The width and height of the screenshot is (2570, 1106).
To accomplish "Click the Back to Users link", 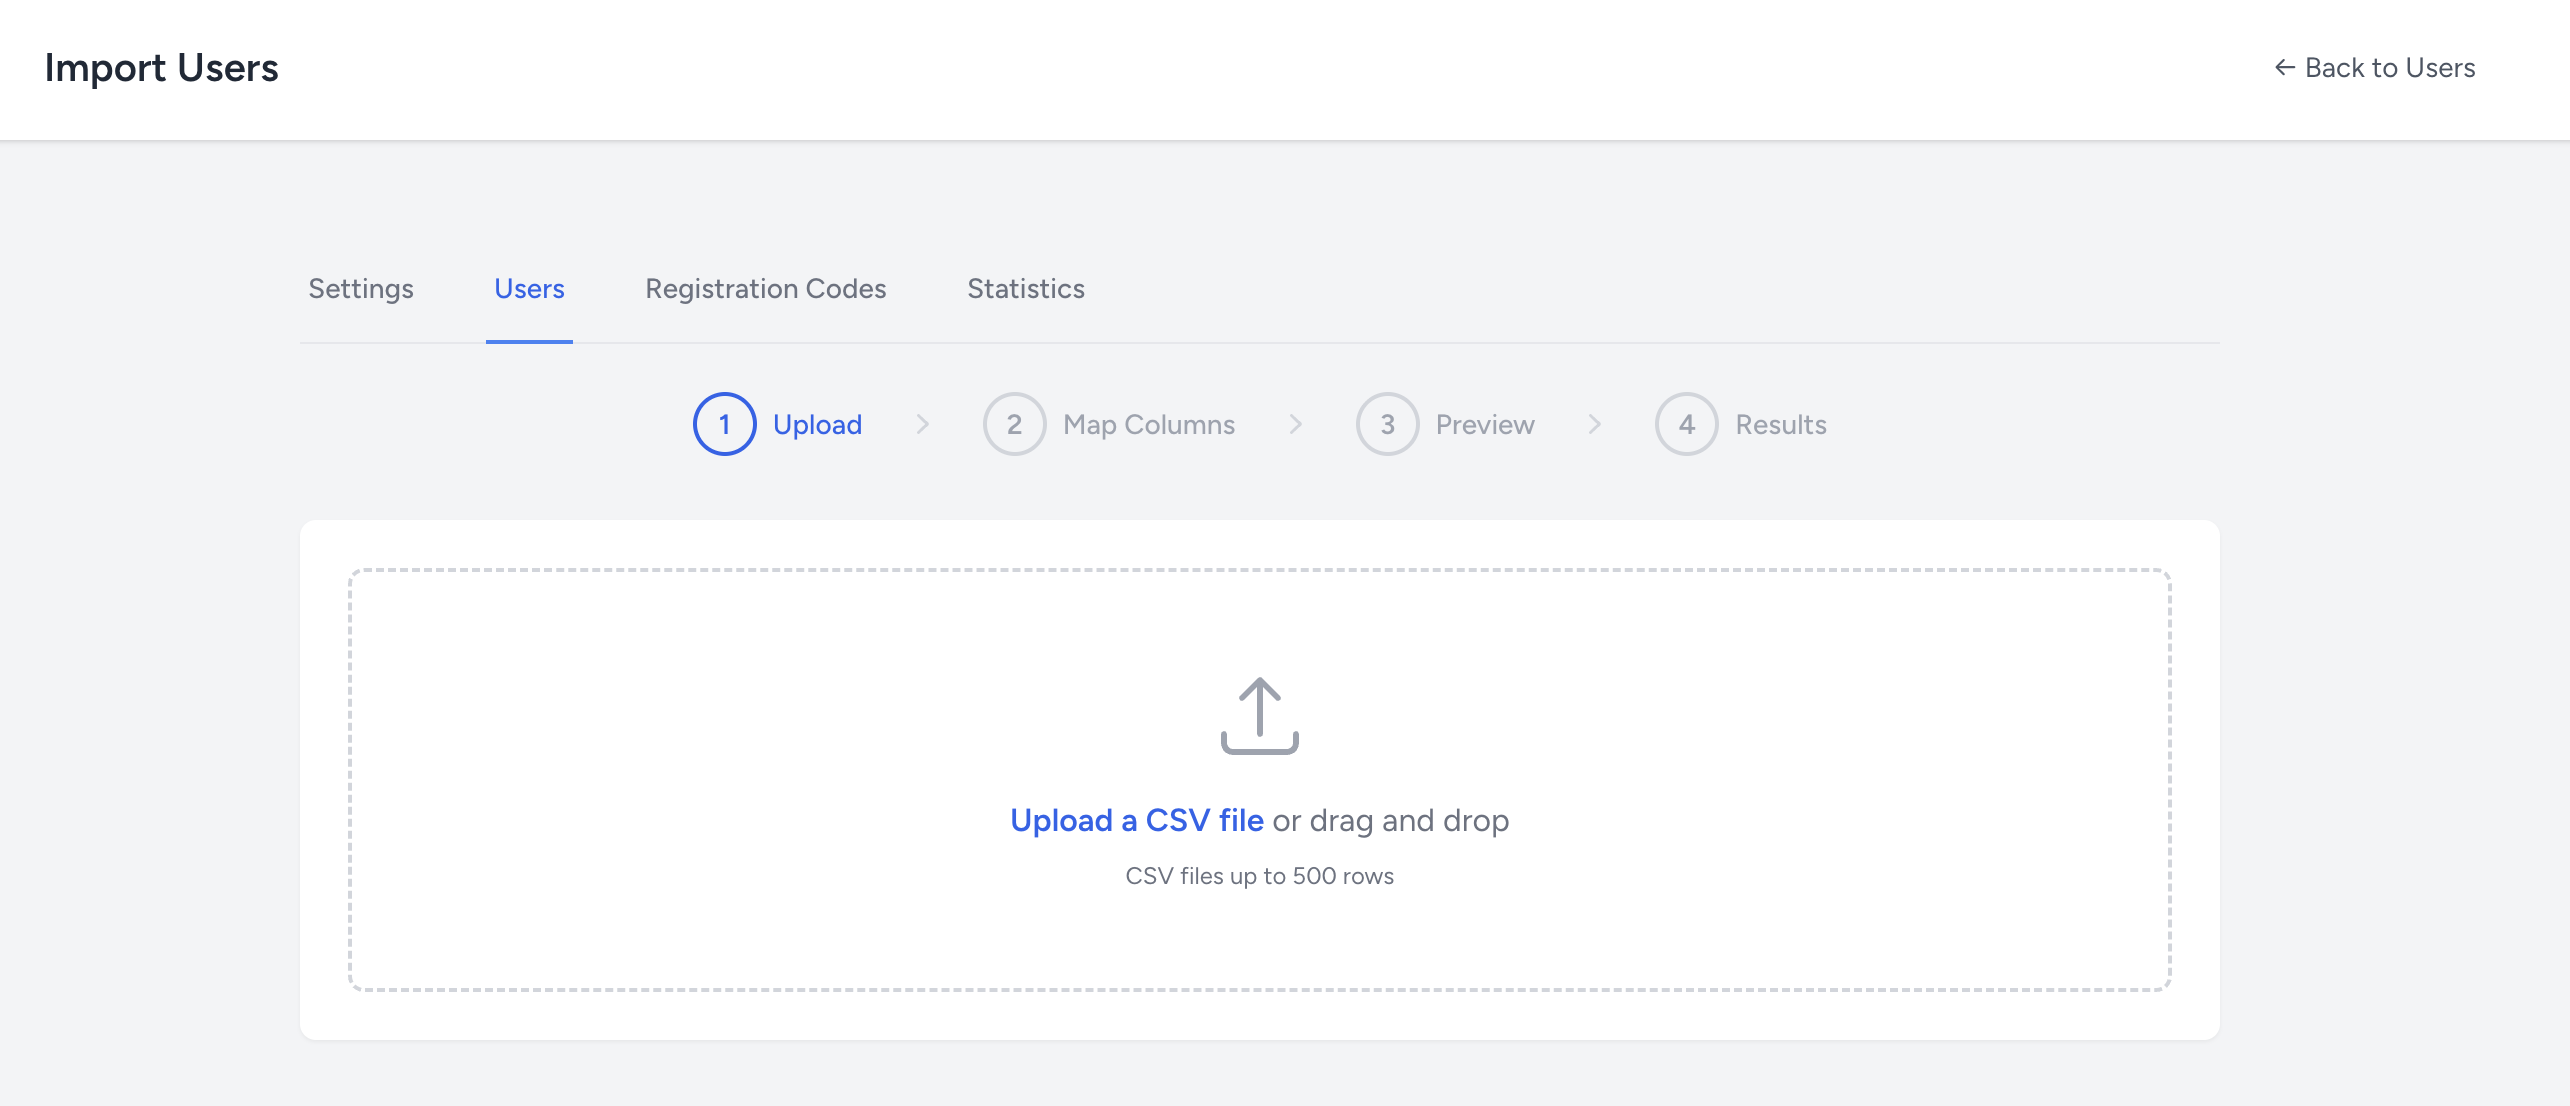I will pyautogui.click(x=2390, y=67).
